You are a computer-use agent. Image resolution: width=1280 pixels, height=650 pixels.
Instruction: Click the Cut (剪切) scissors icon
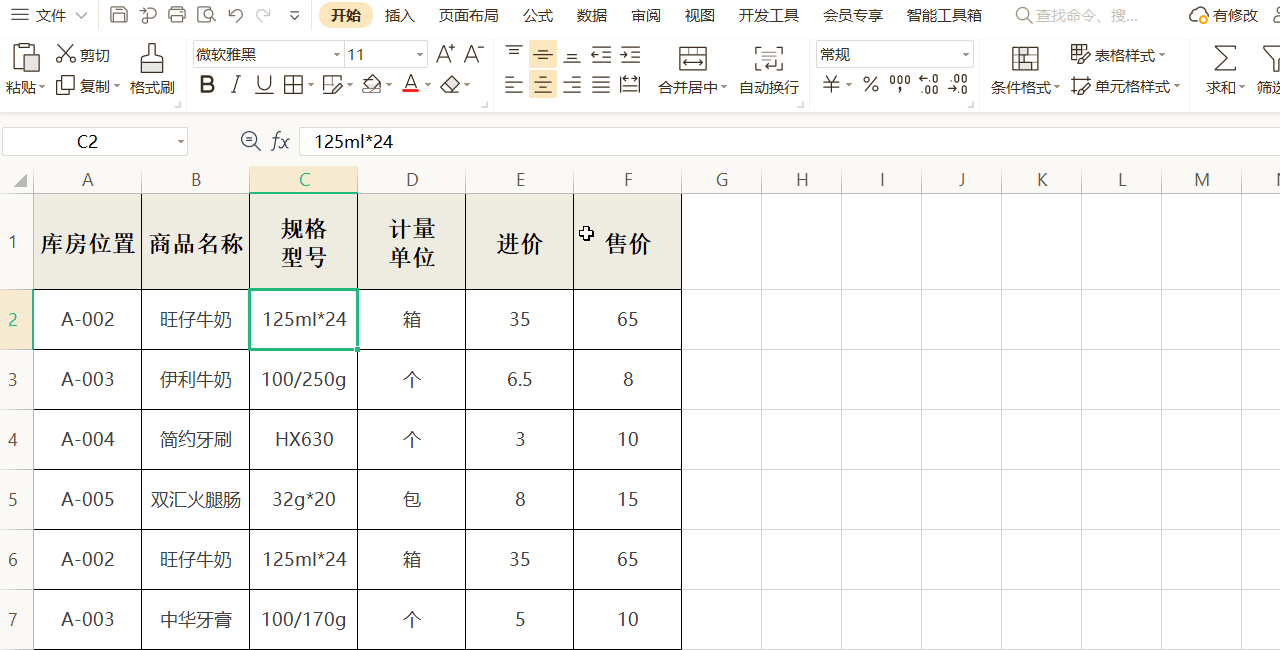pos(67,54)
